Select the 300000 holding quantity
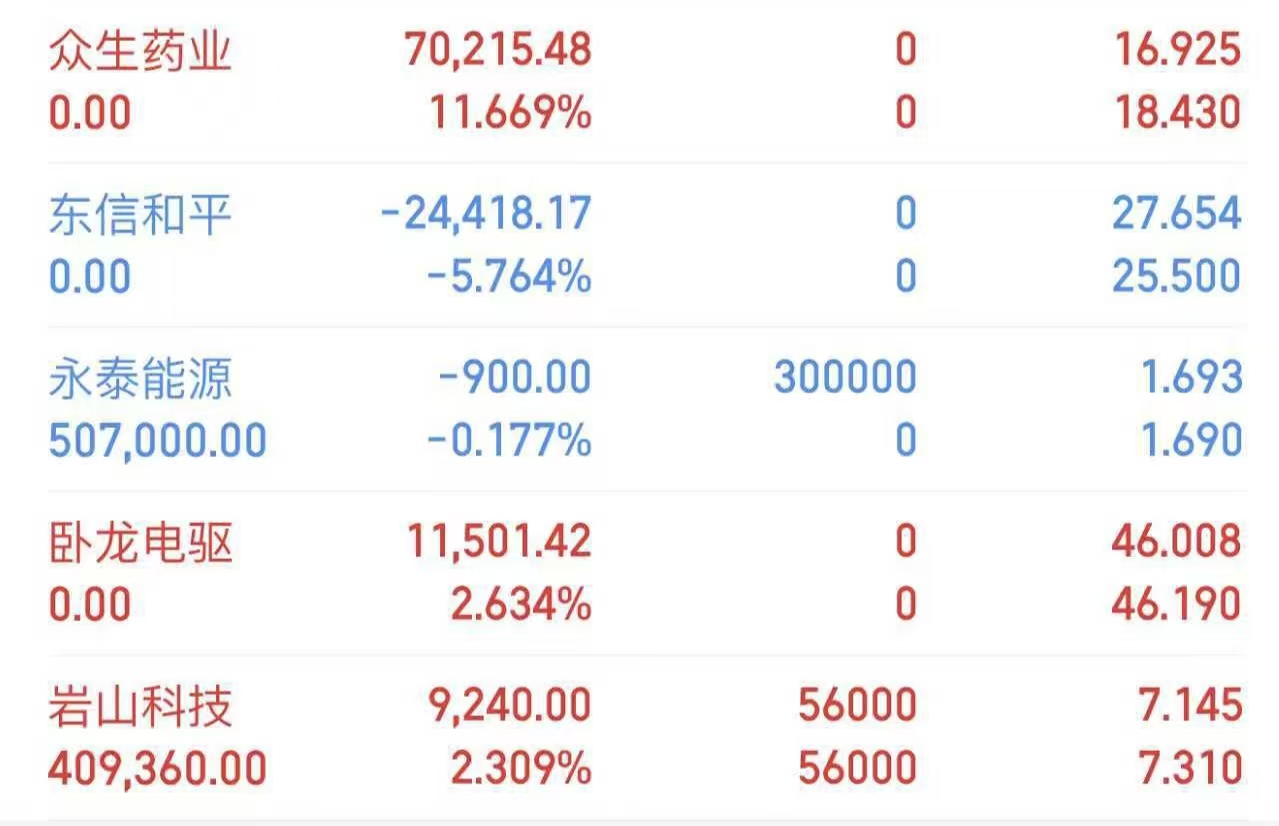Viewport: 1279px width, 826px height. point(845,378)
